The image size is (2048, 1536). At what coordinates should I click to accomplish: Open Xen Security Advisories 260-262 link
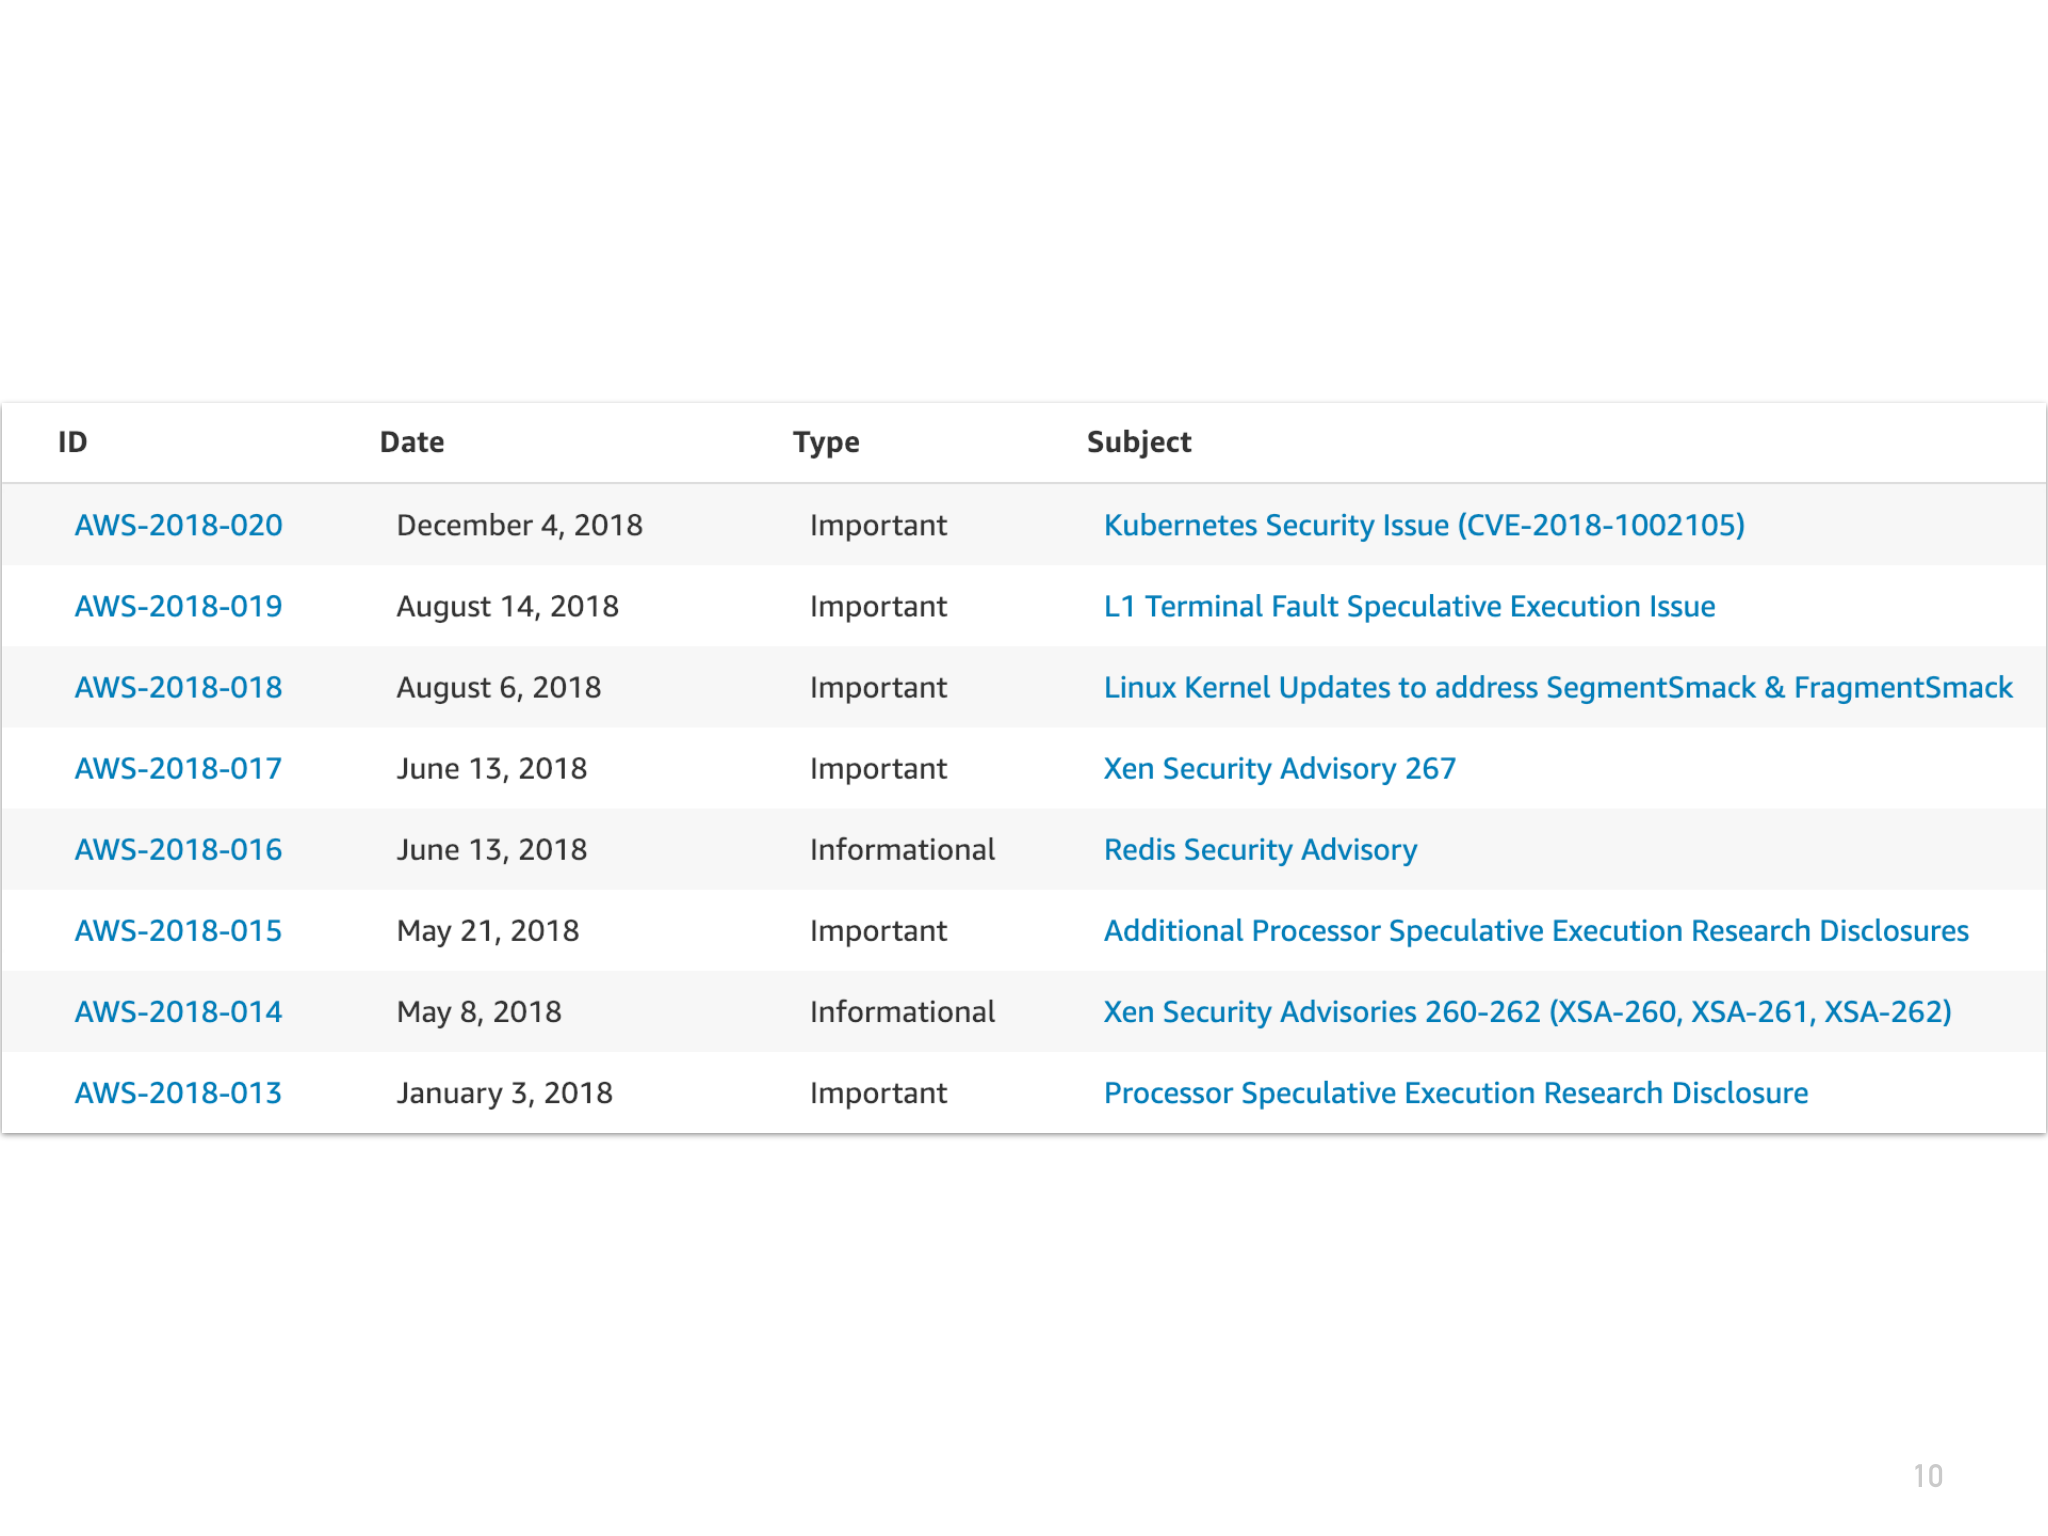[x=1527, y=1011]
